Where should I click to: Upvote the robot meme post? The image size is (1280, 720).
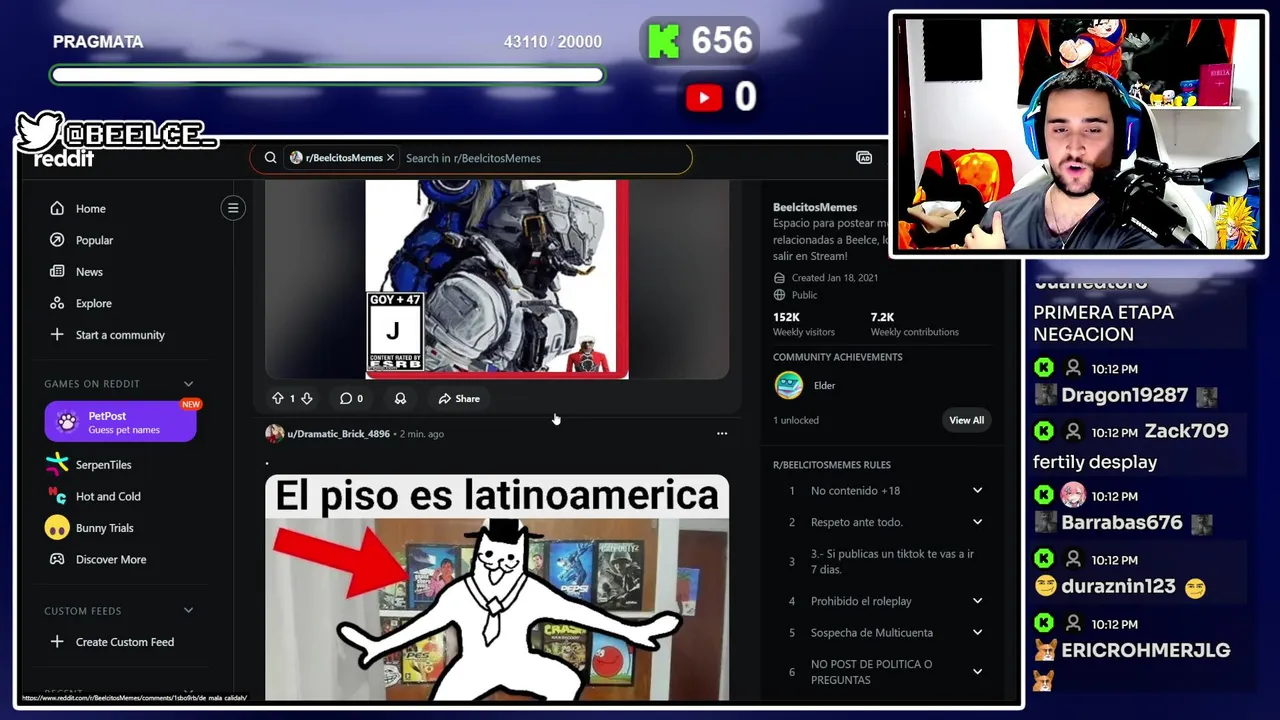(x=278, y=398)
